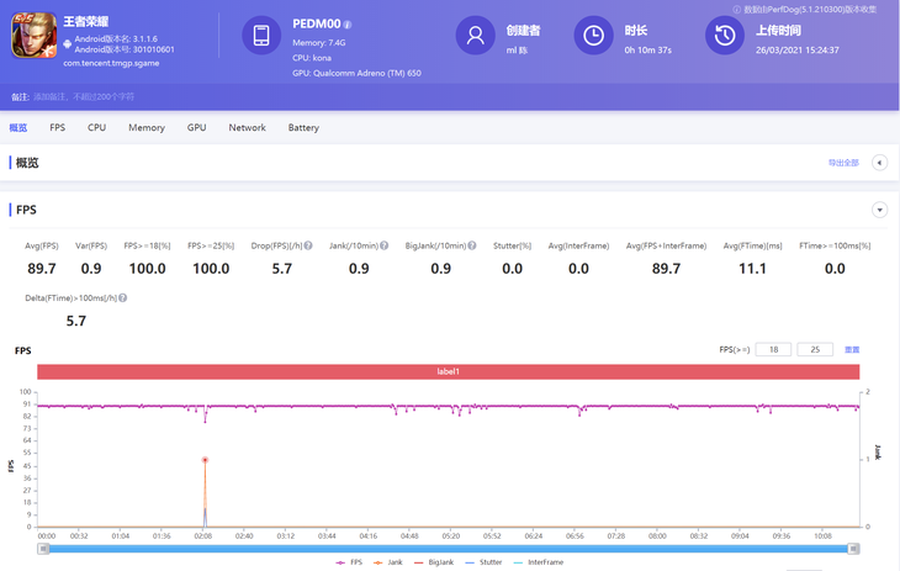This screenshot has height=571, width=900.
Task: Click the upload time history icon
Action: (x=724, y=36)
